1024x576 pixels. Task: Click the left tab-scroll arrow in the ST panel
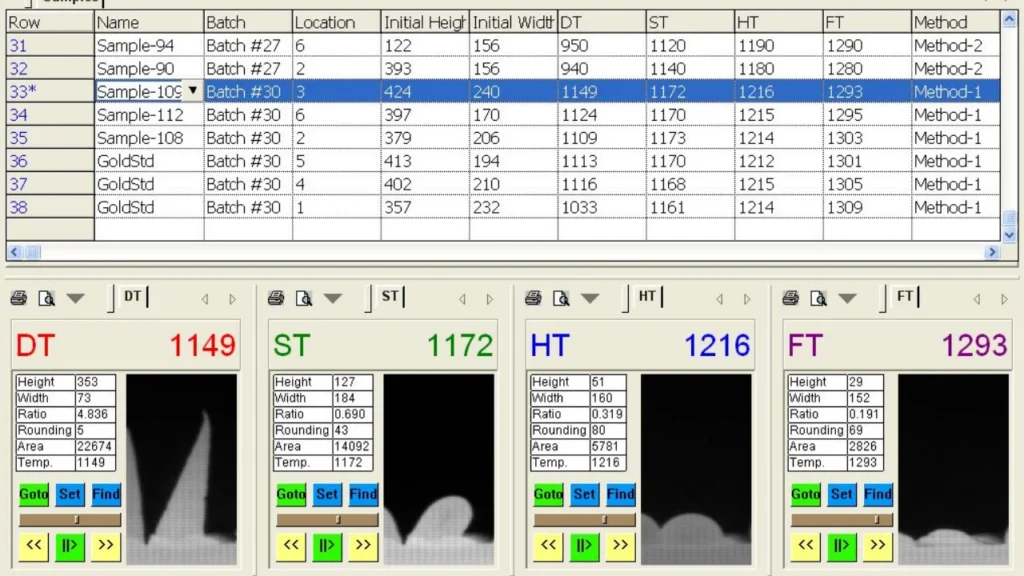coord(462,299)
